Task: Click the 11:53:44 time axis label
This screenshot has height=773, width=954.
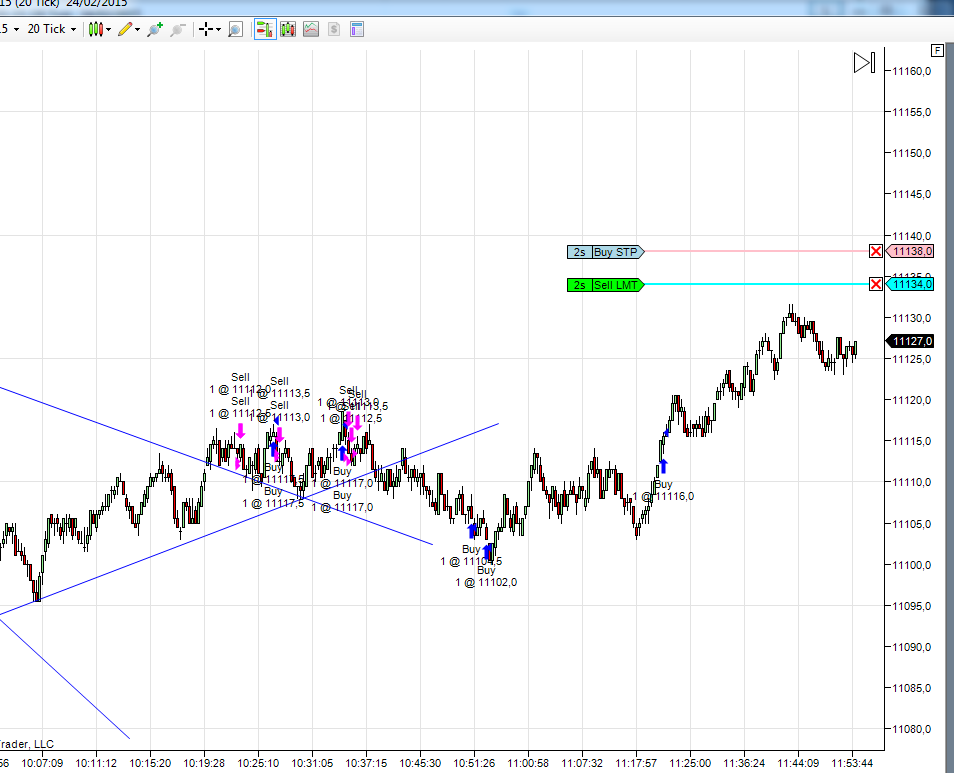Action: [852, 763]
